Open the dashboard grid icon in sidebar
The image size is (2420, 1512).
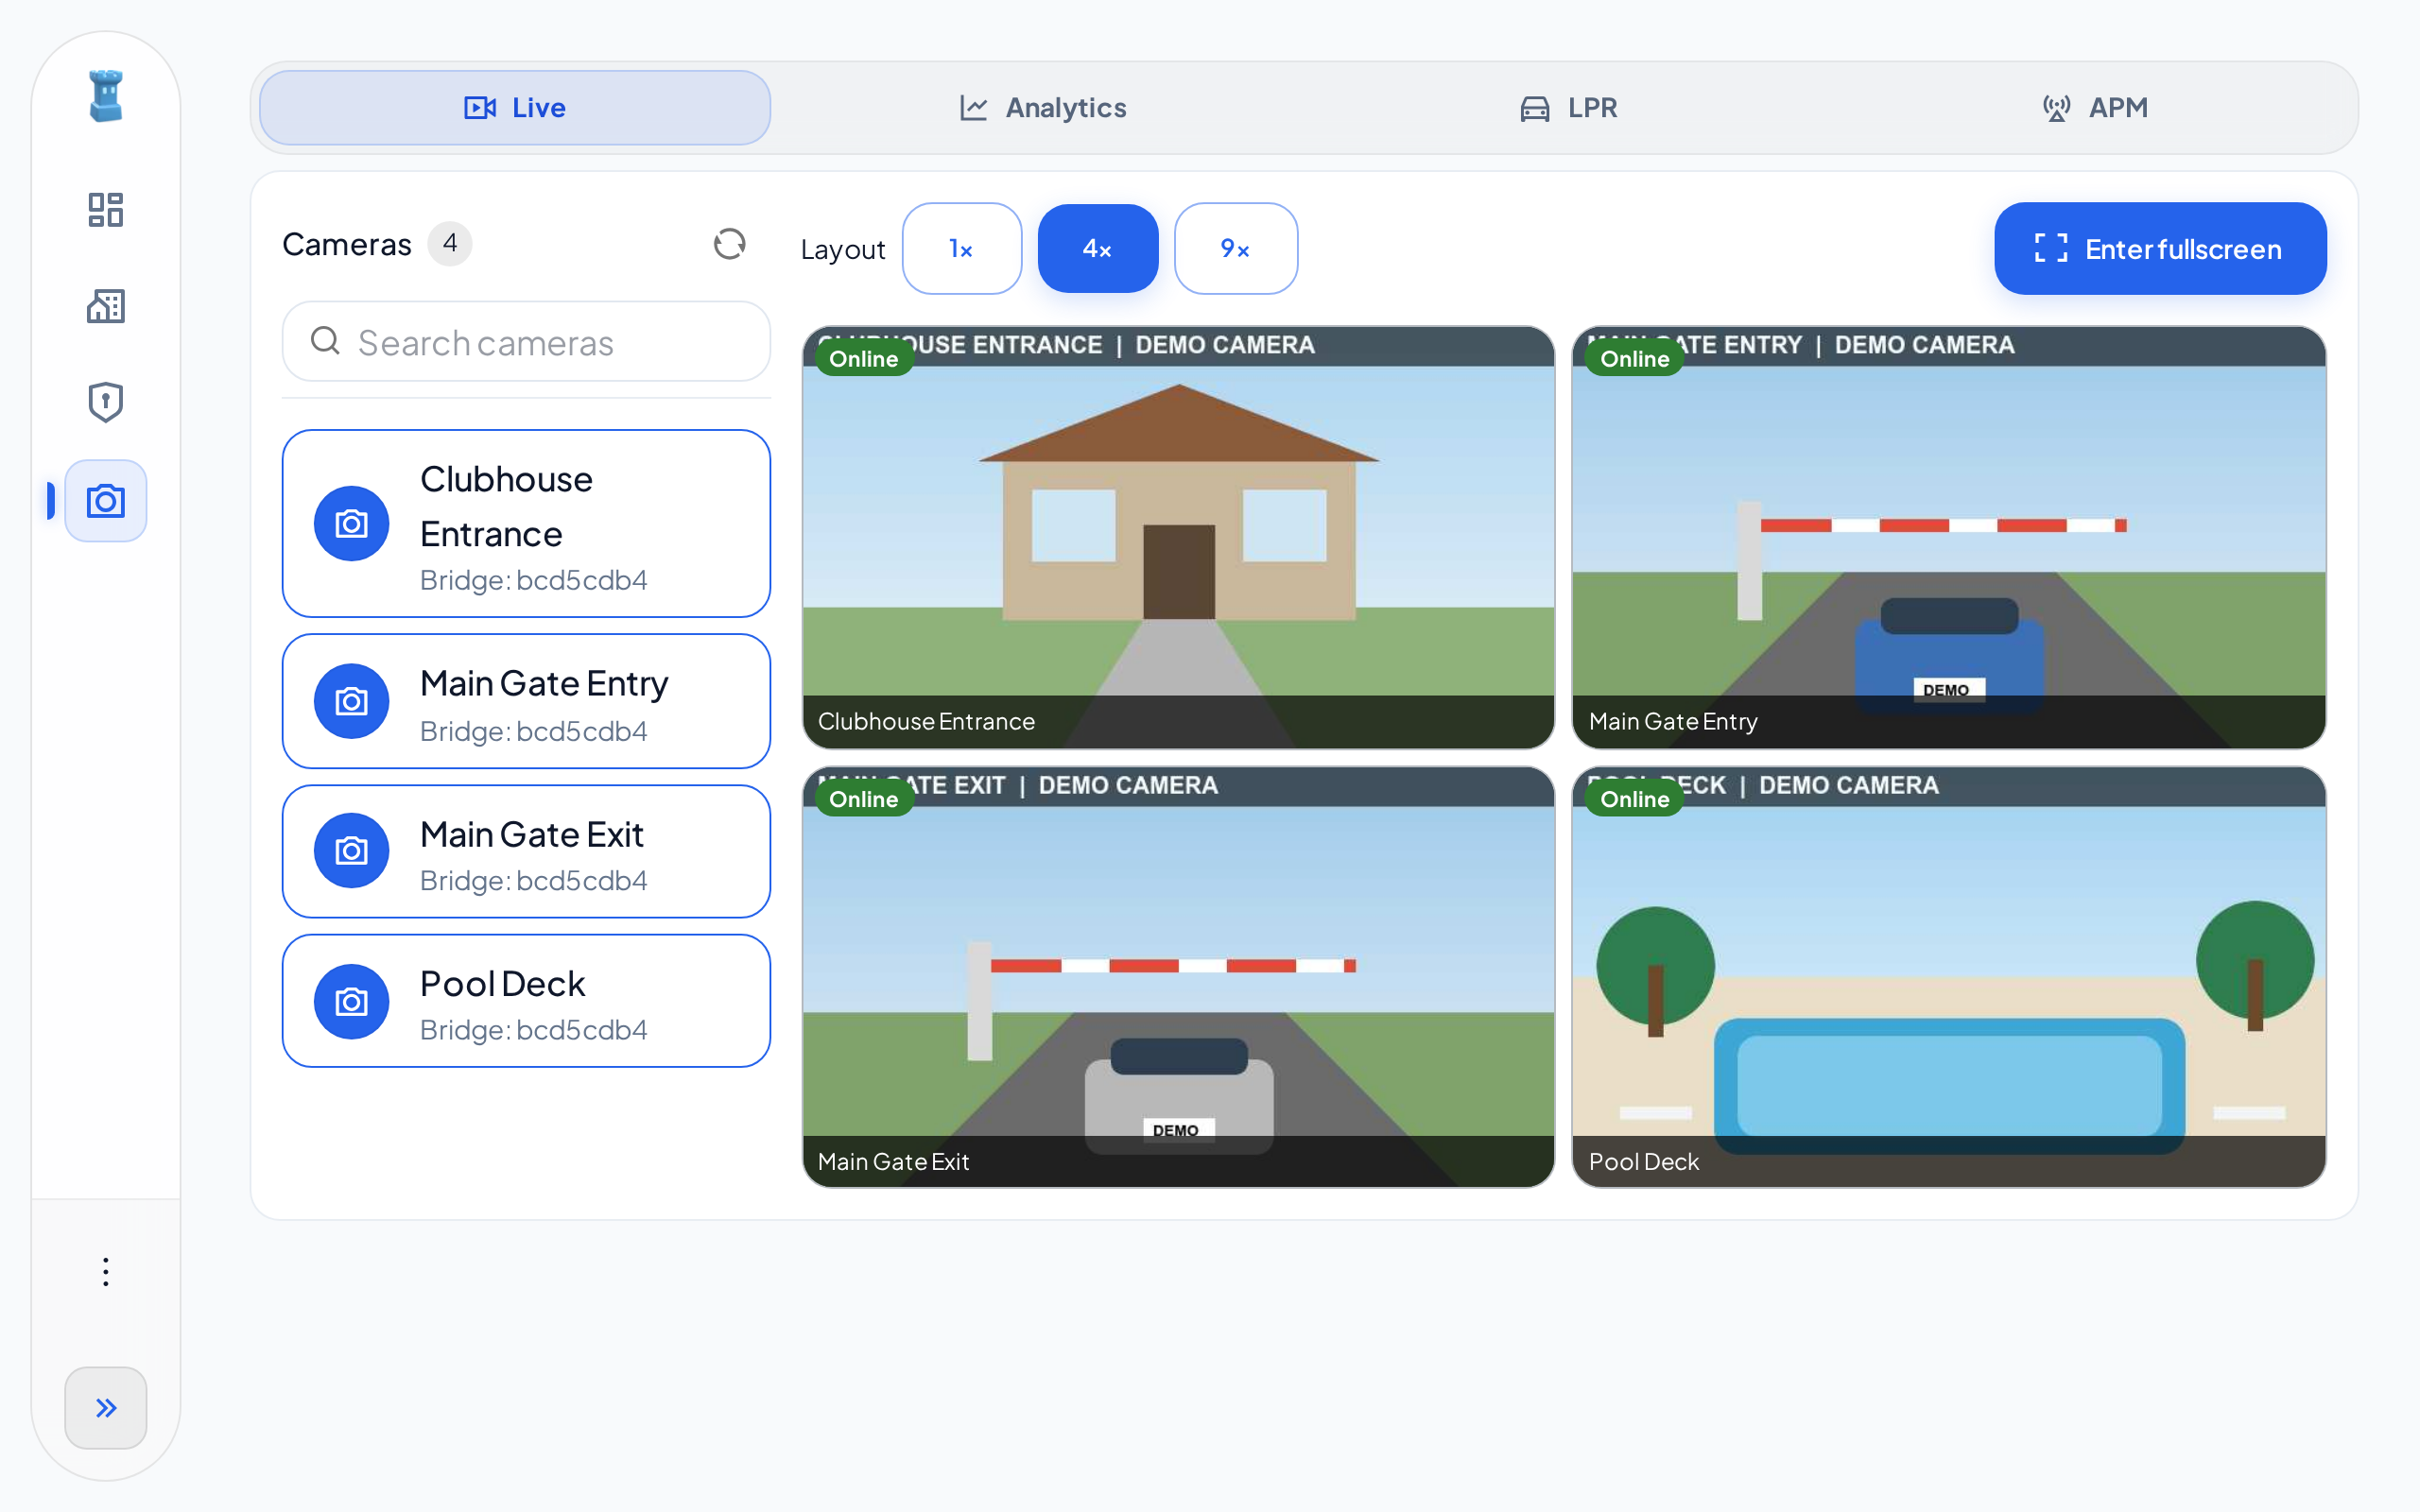point(105,210)
